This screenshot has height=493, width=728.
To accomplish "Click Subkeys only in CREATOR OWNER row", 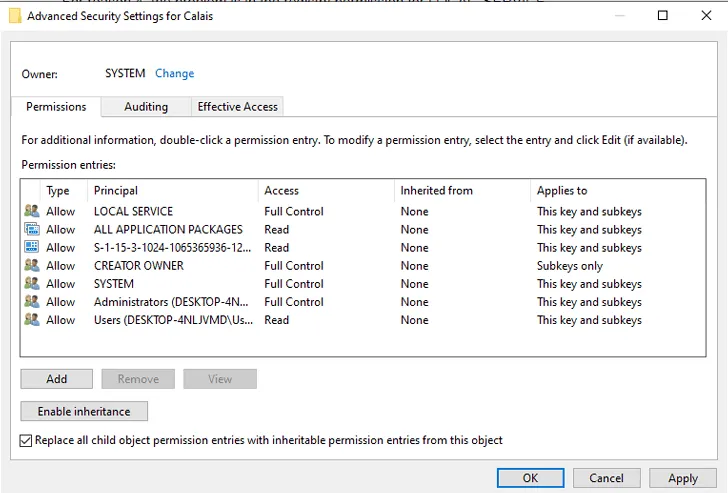I will 570,266.
